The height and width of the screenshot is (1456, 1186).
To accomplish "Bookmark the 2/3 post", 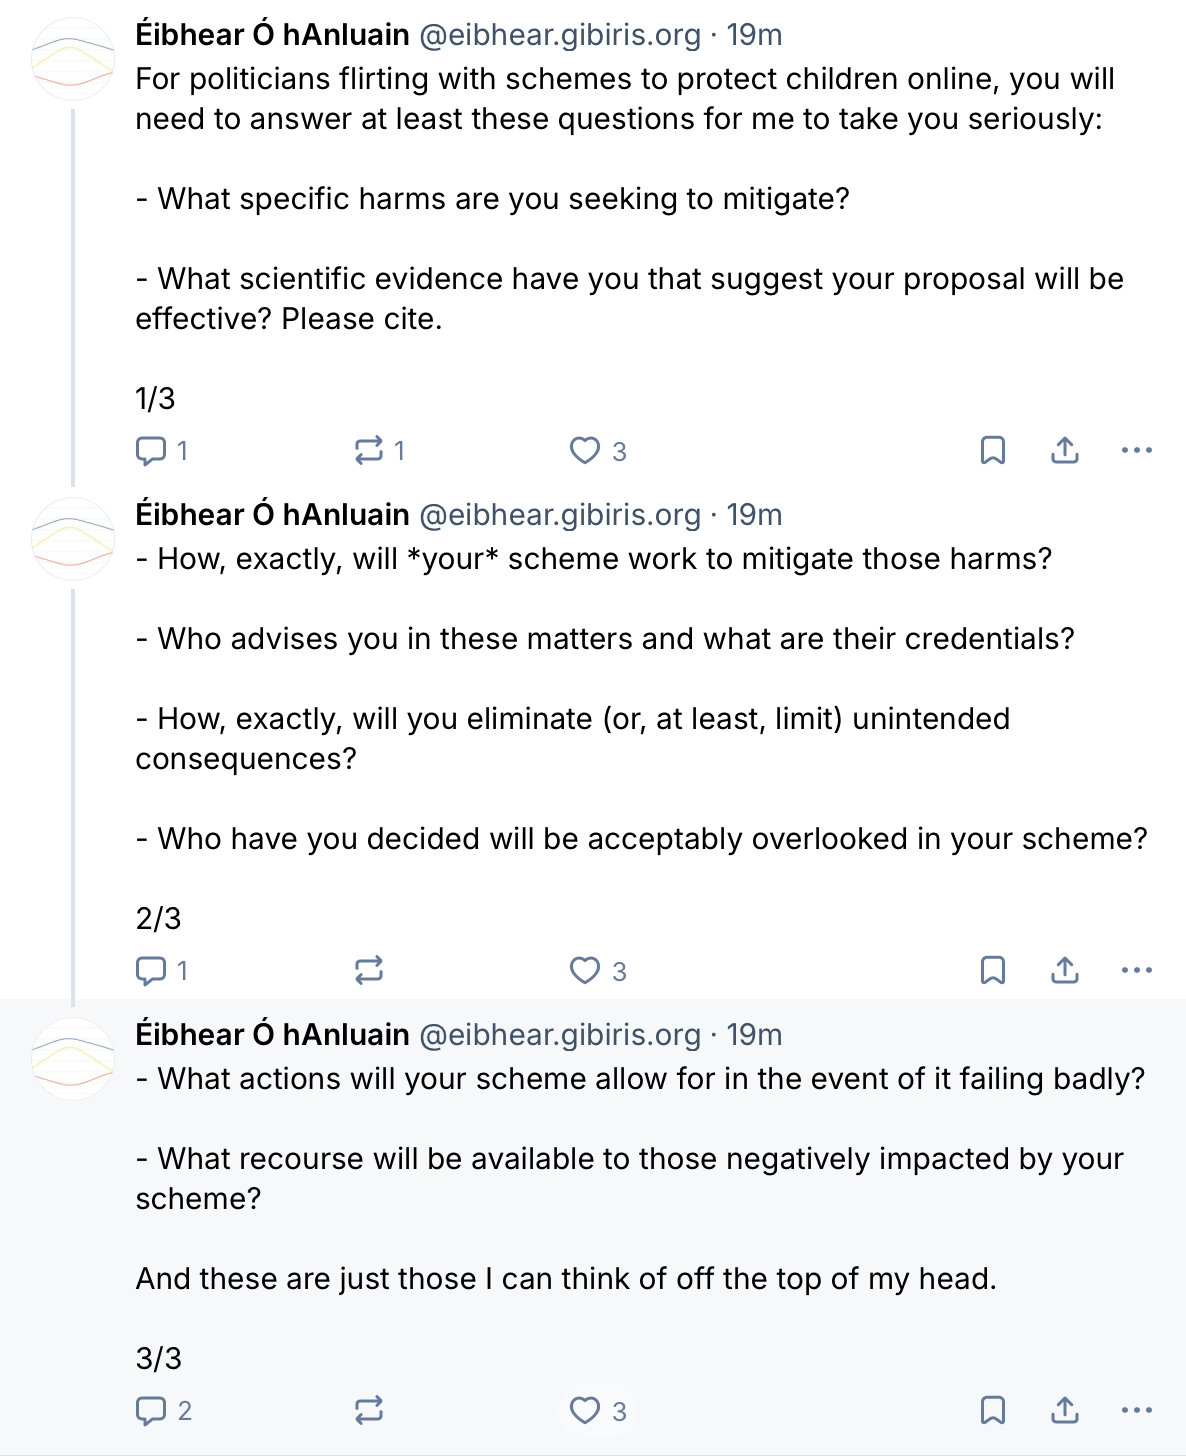I will [x=993, y=971].
